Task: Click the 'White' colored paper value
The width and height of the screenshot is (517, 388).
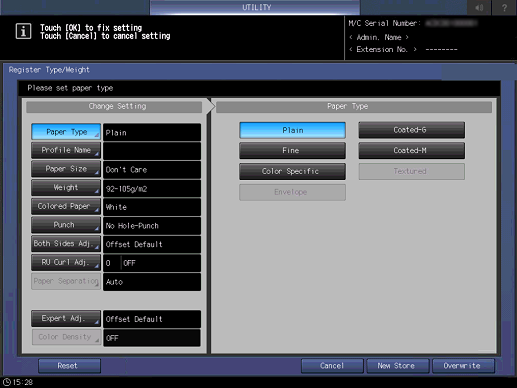Action: pos(152,207)
